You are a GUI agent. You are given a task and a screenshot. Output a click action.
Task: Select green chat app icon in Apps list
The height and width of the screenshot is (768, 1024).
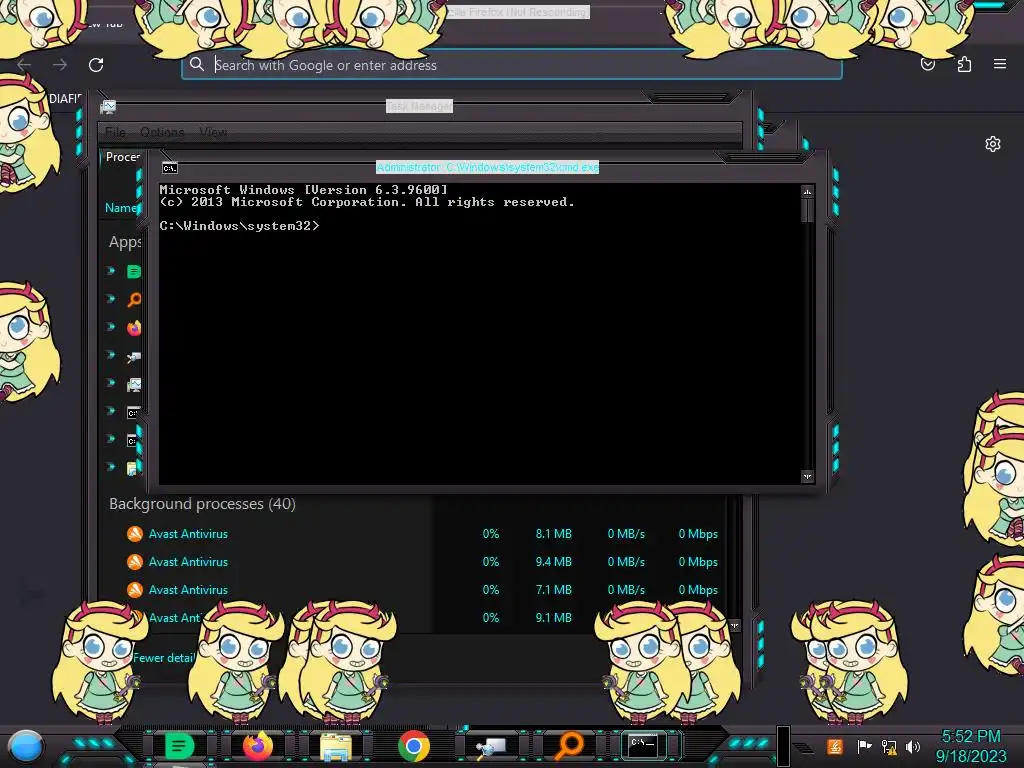coord(134,272)
